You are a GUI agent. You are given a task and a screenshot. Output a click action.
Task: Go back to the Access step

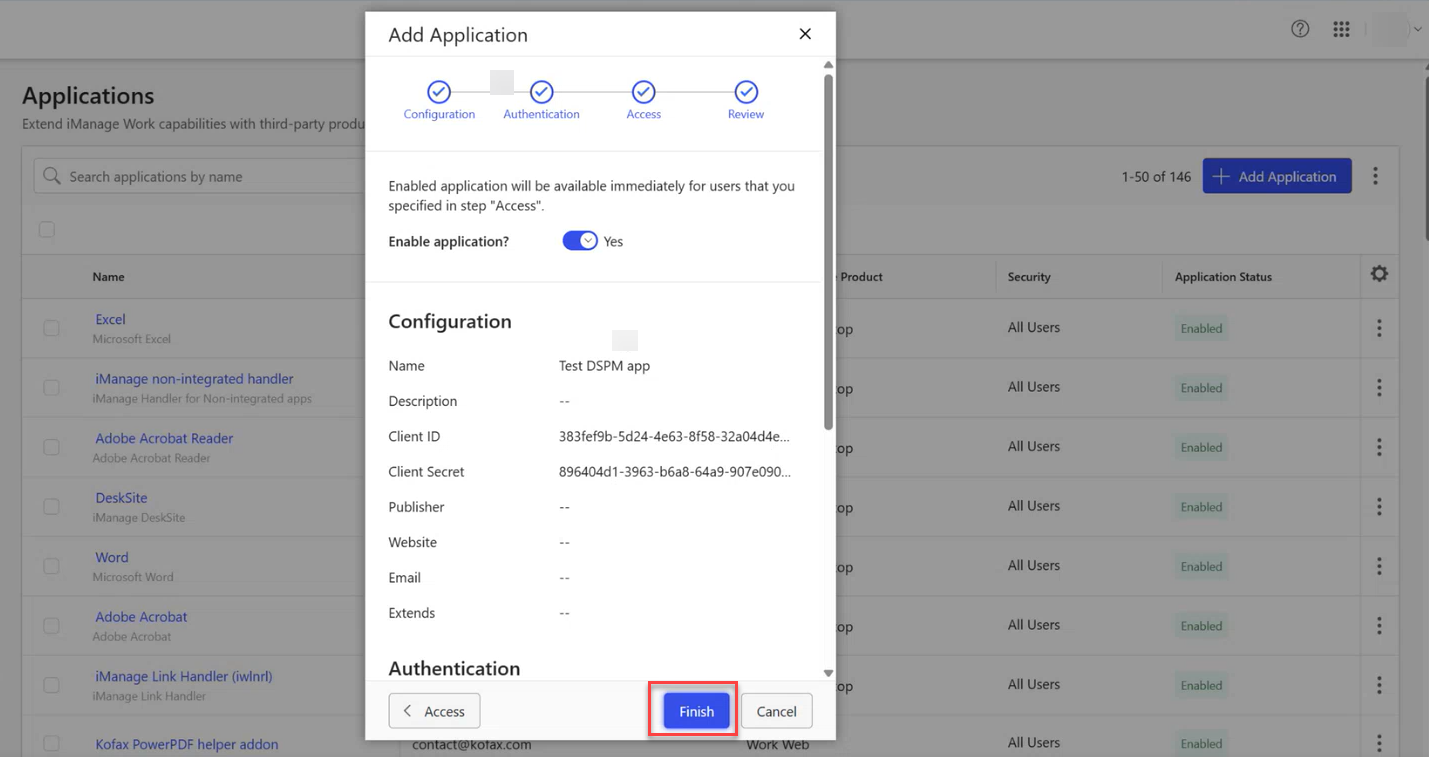point(434,711)
